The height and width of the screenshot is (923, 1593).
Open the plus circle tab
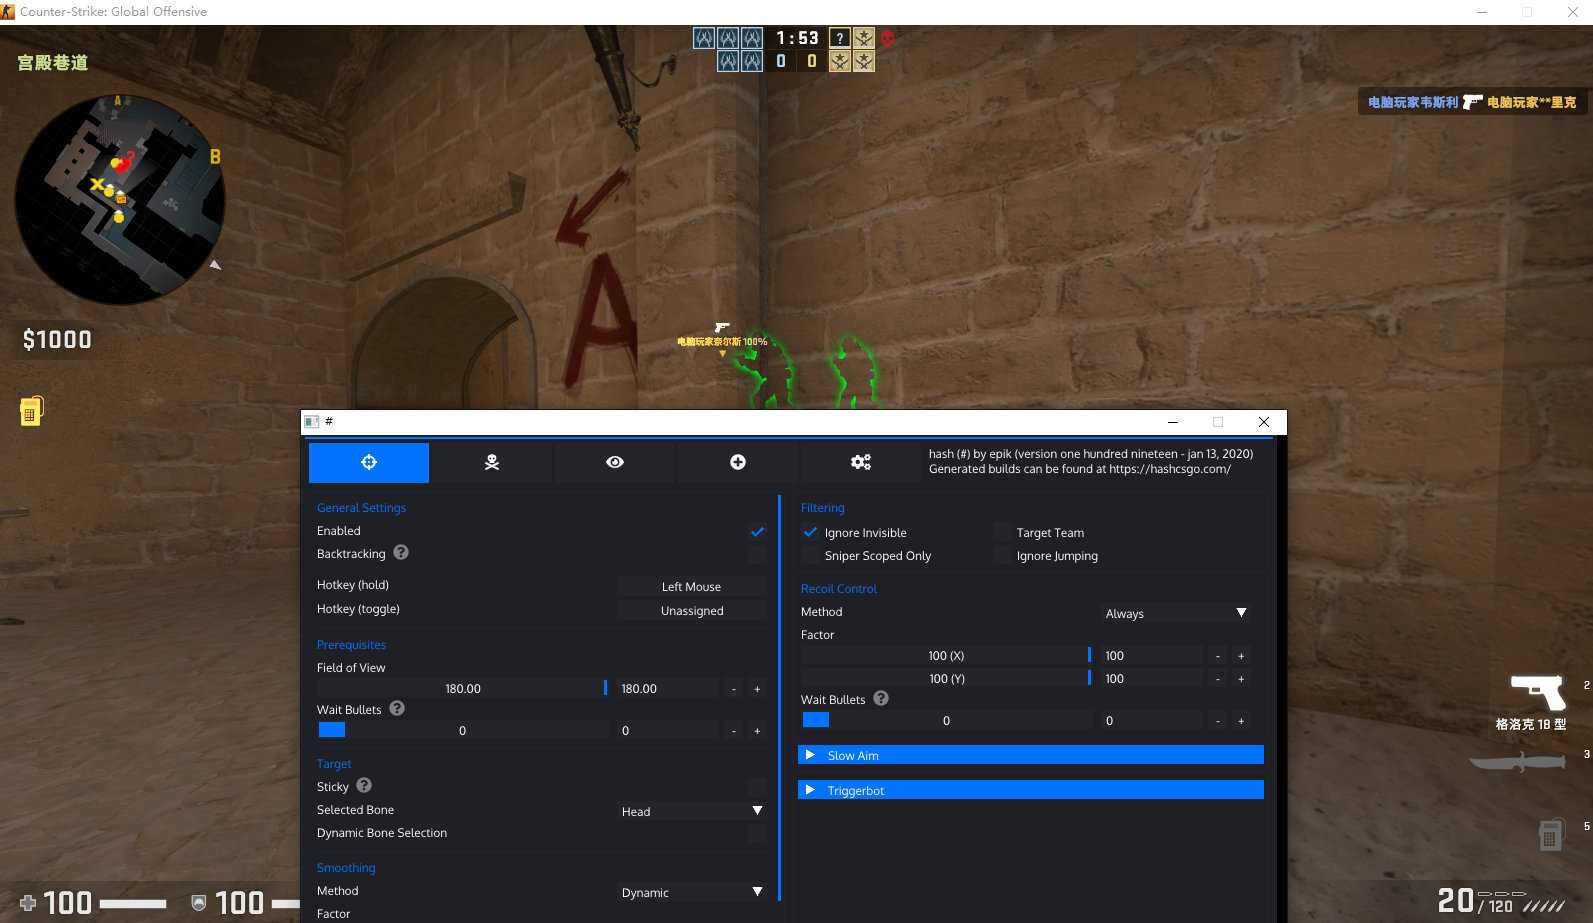(x=738, y=462)
